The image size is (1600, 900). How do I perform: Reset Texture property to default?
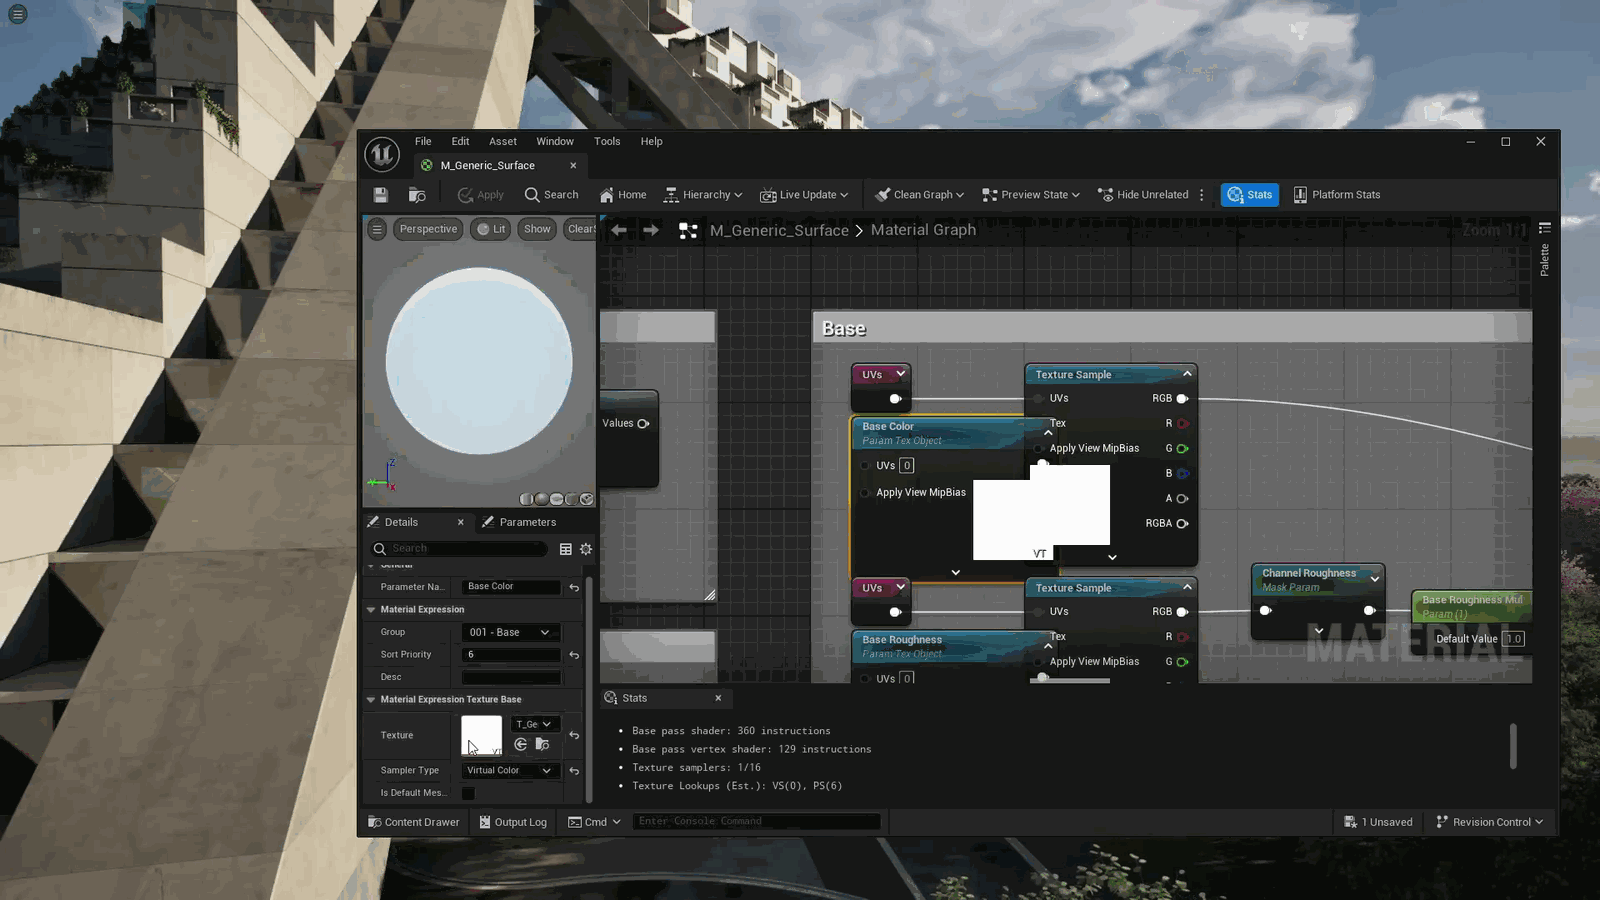(574, 735)
